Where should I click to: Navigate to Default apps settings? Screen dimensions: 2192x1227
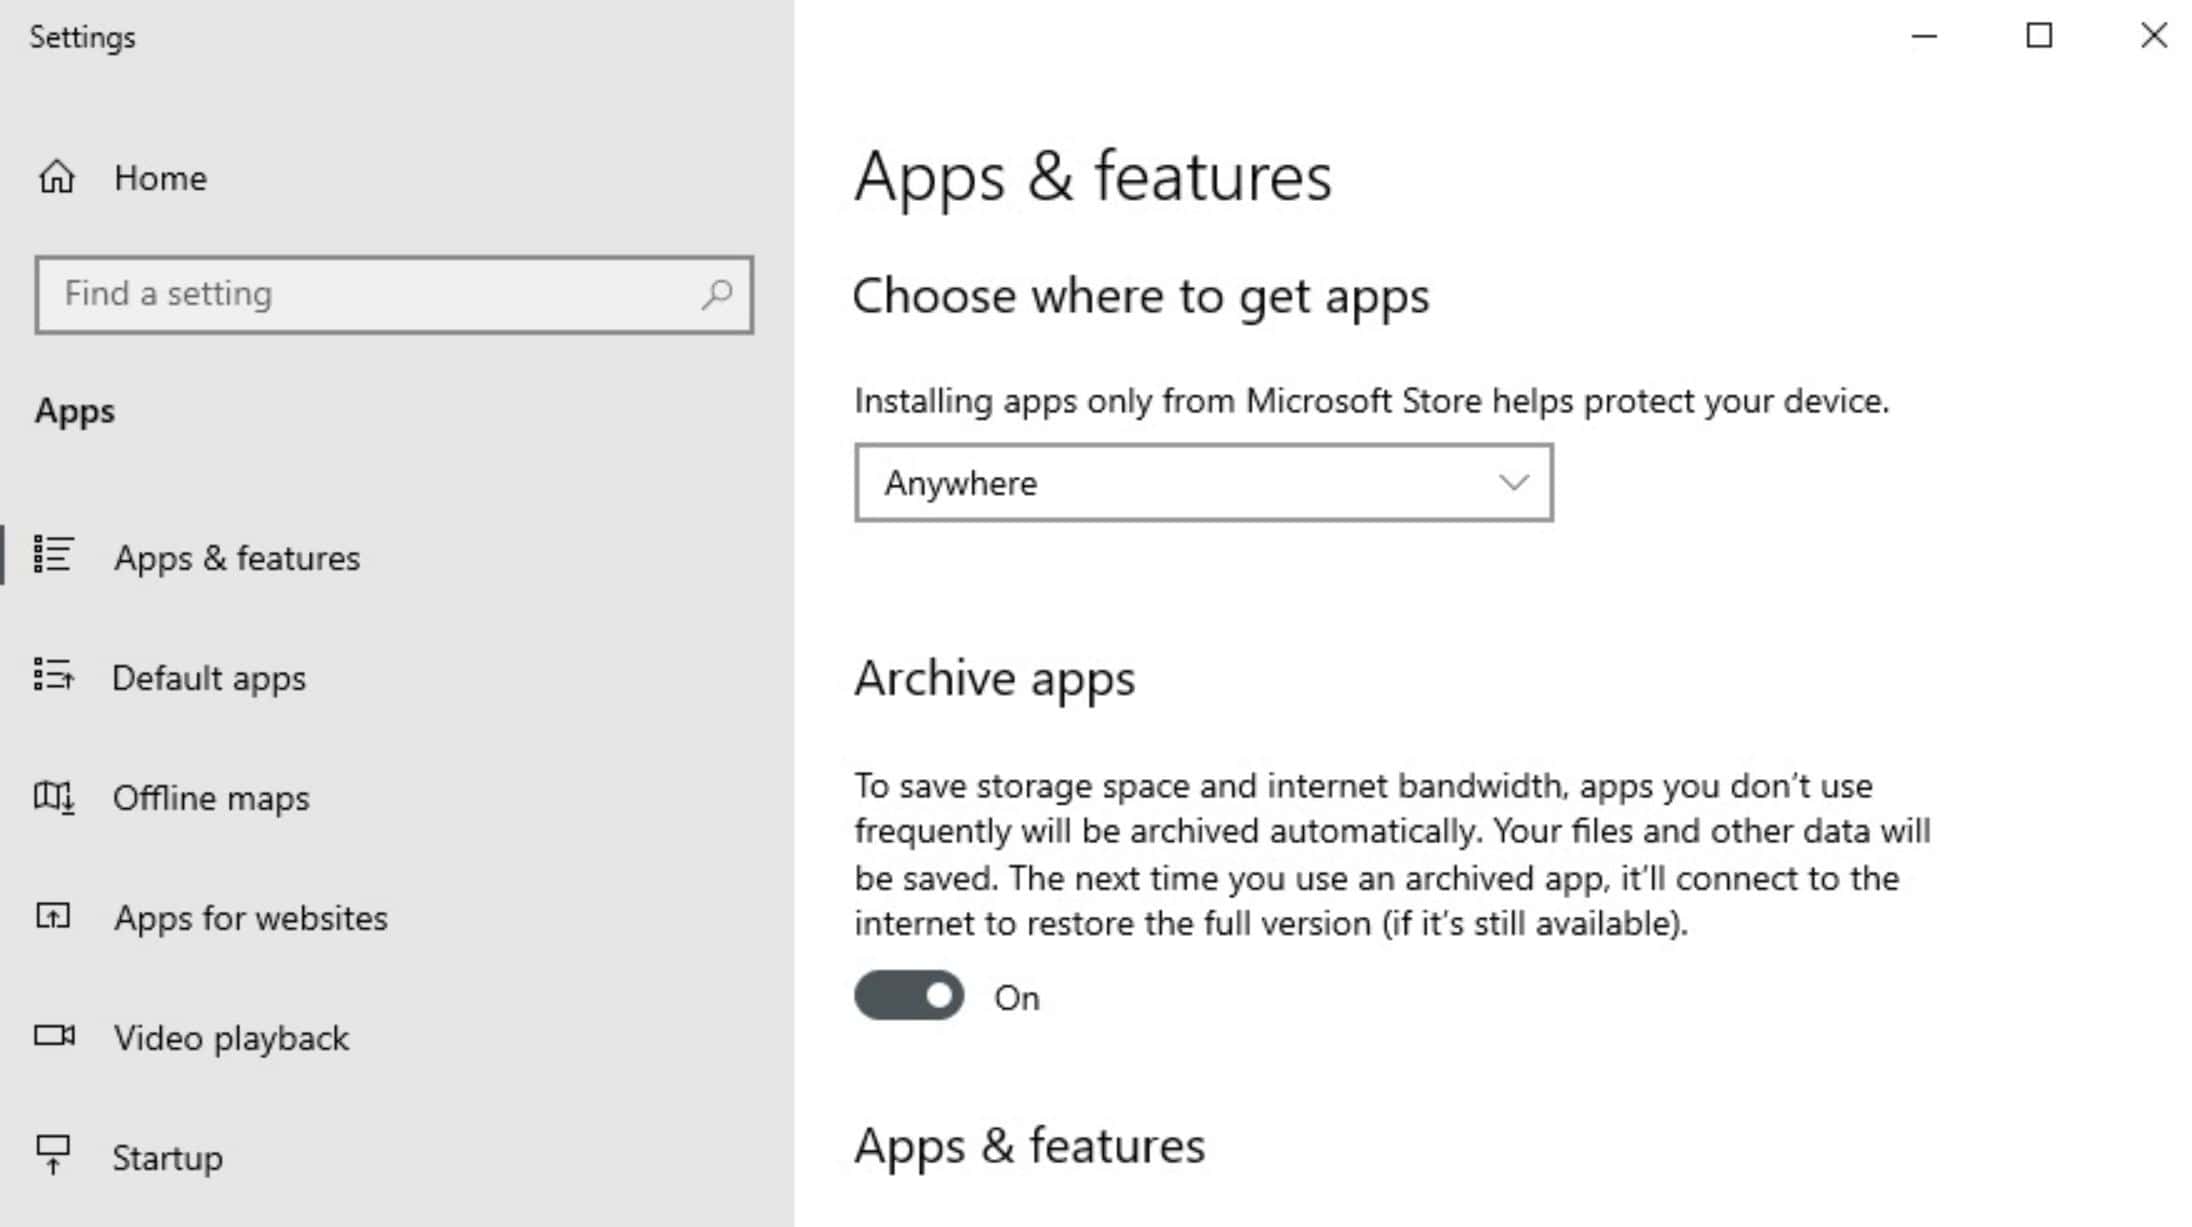pyautogui.click(x=209, y=676)
